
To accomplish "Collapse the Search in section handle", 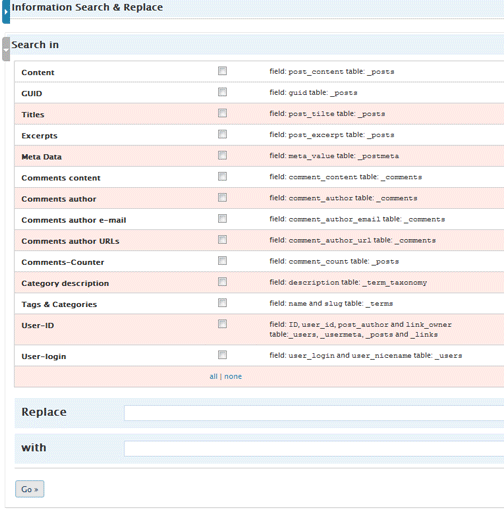I will pos(6,49).
